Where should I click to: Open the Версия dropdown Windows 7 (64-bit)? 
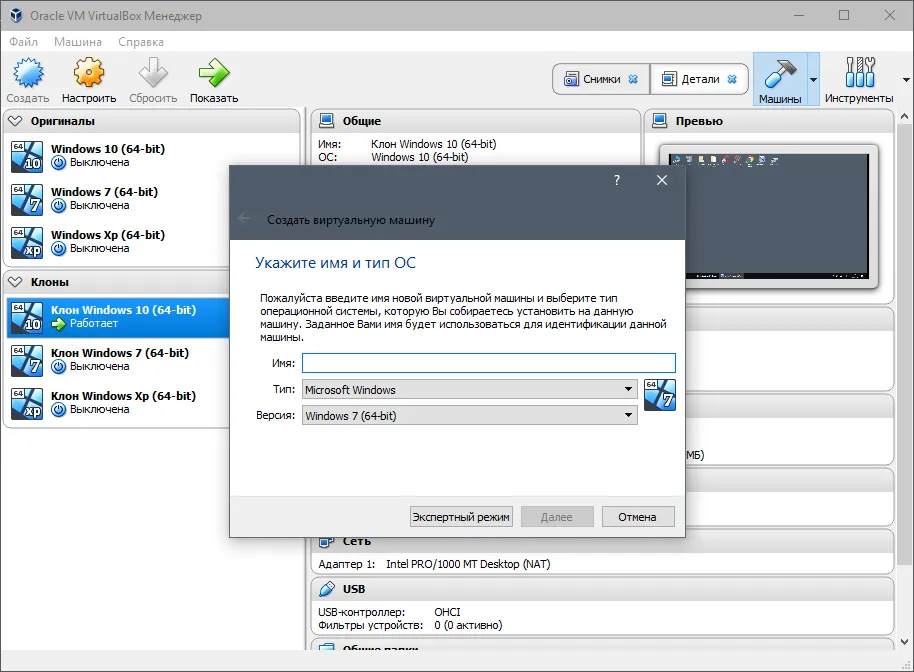coord(469,416)
